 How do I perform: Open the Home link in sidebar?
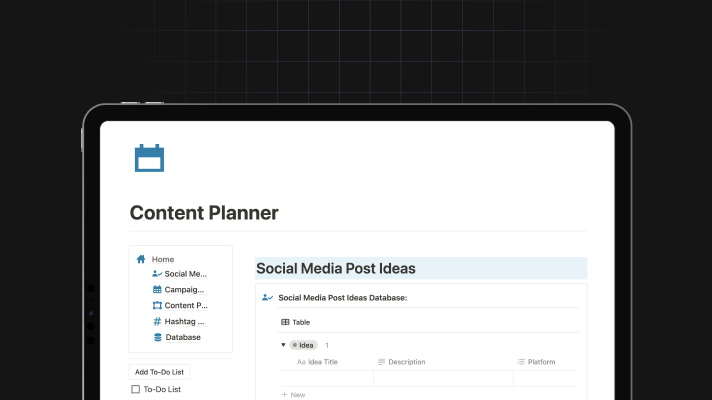[163, 259]
